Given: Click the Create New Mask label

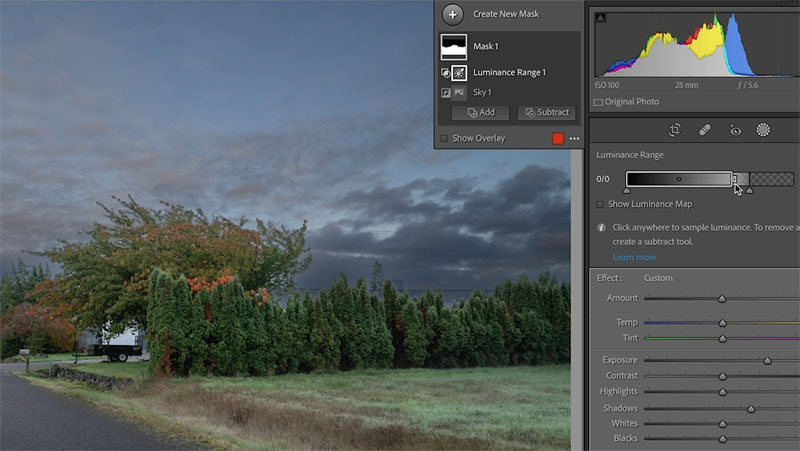Looking at the screenshot, I should (x=506, y=14).
